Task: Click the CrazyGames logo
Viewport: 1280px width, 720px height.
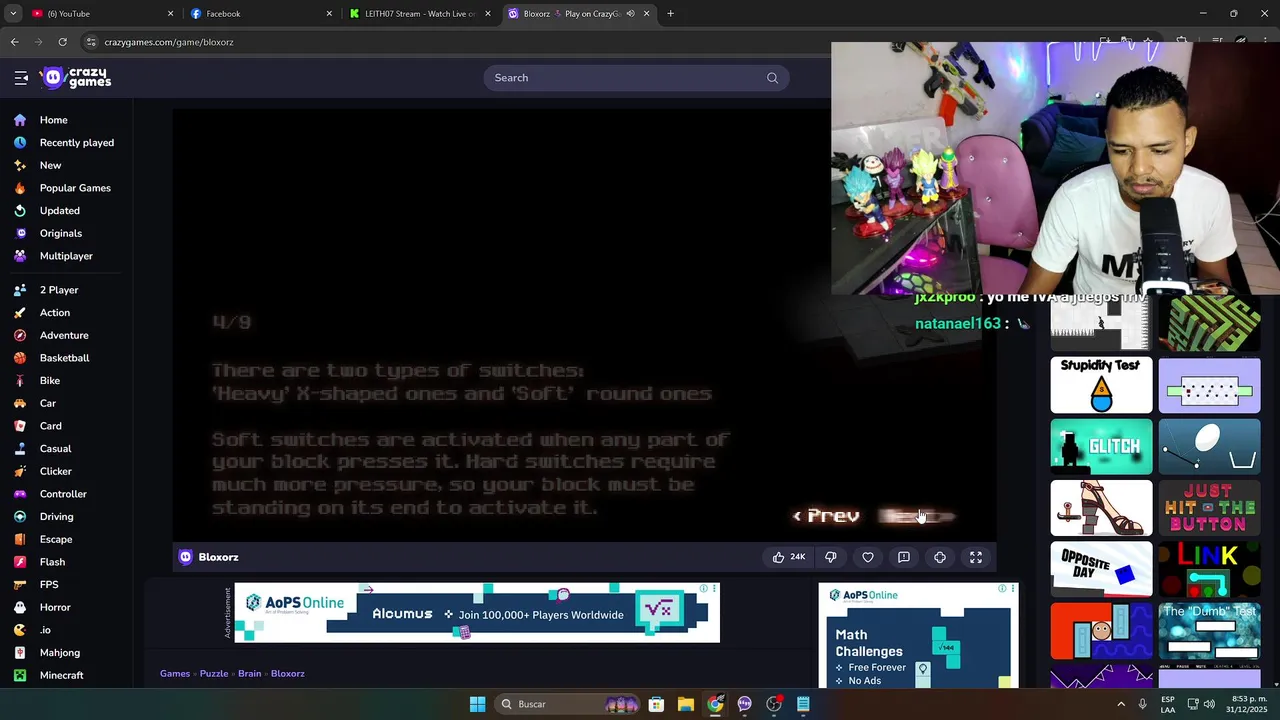Action: pyautogui.click(x=76, y=78)
